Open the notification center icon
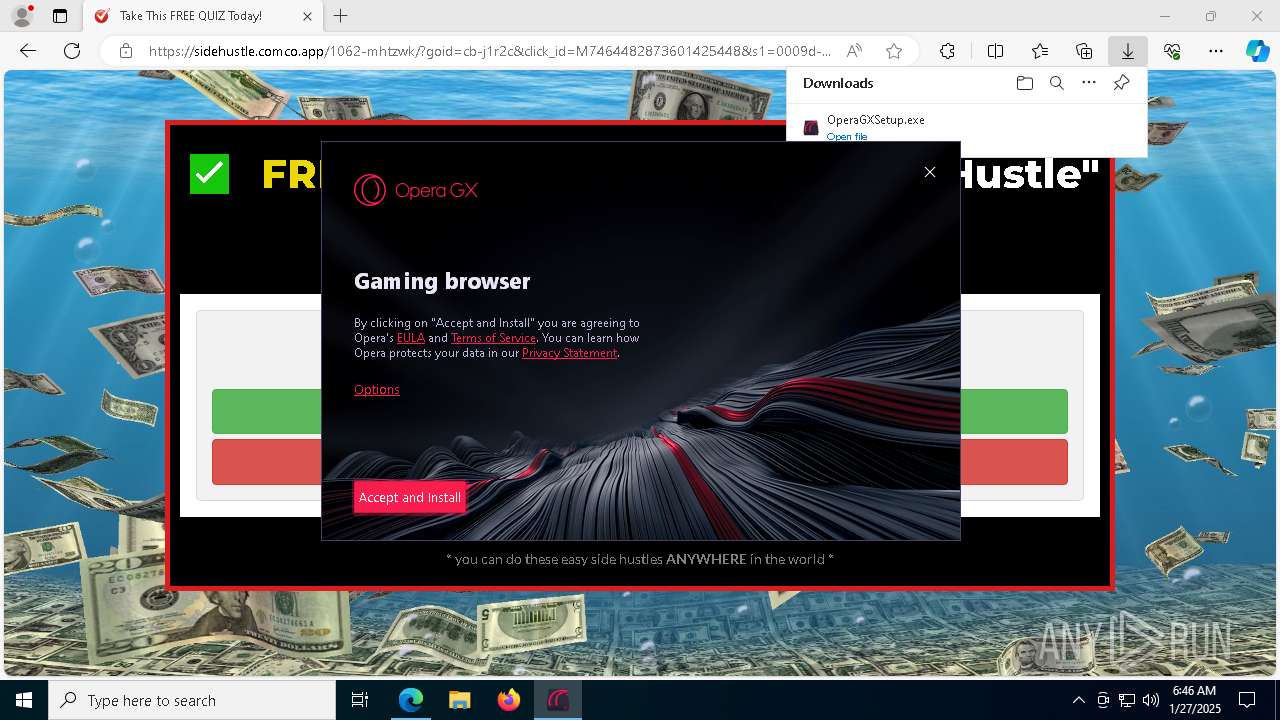Viewport: 1280px width, 720px height. click(x=1248, y=700)
